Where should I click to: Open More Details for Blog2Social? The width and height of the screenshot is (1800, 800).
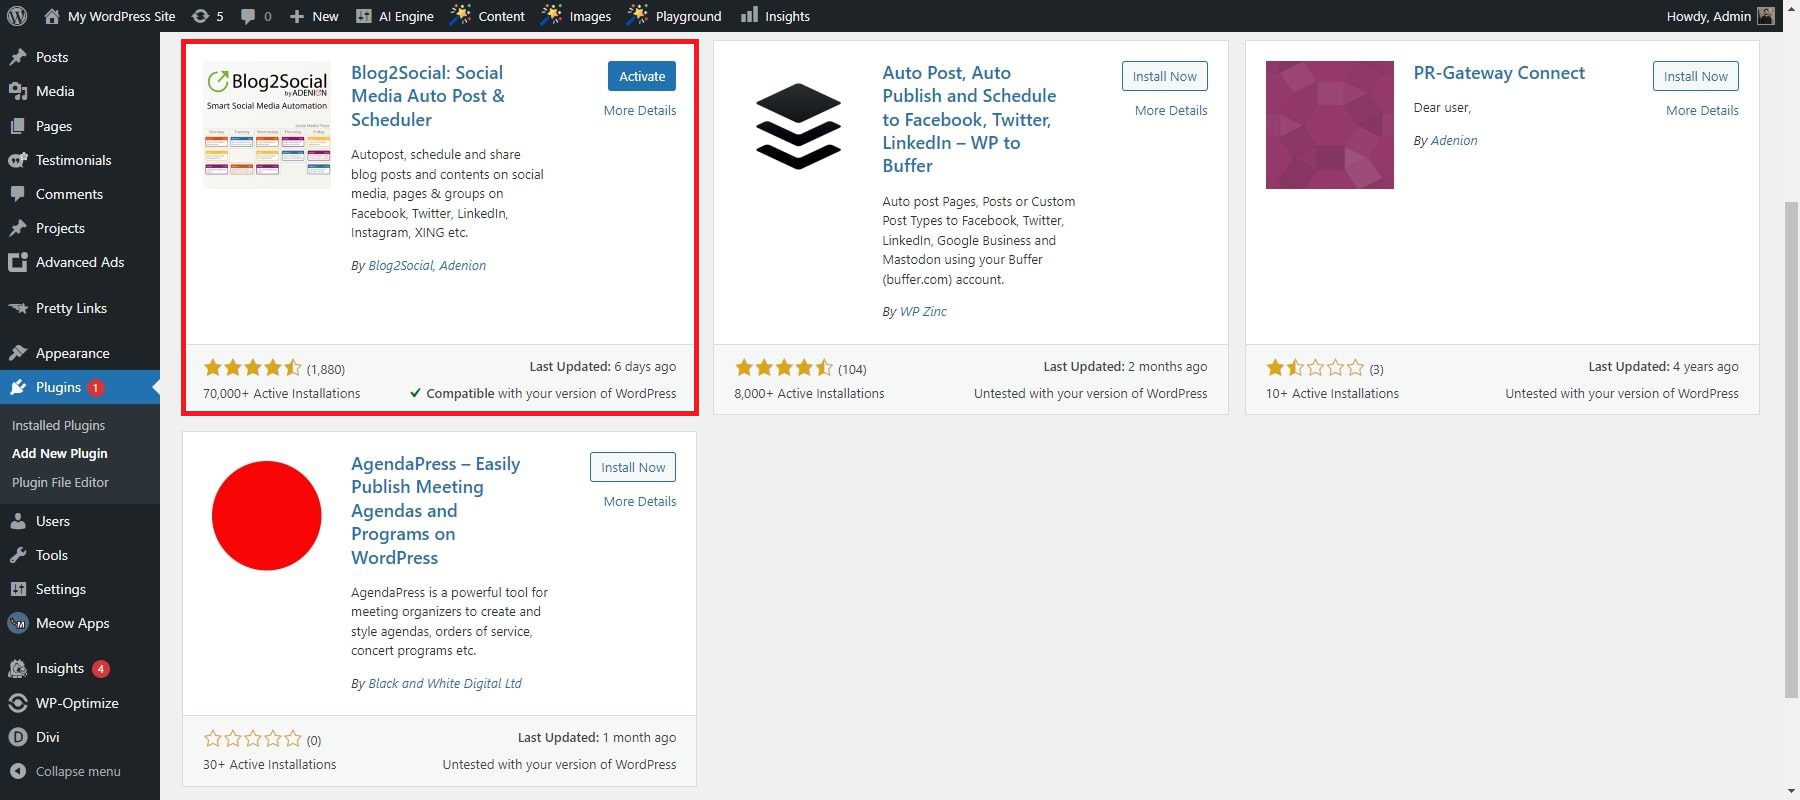pos(640,110)
